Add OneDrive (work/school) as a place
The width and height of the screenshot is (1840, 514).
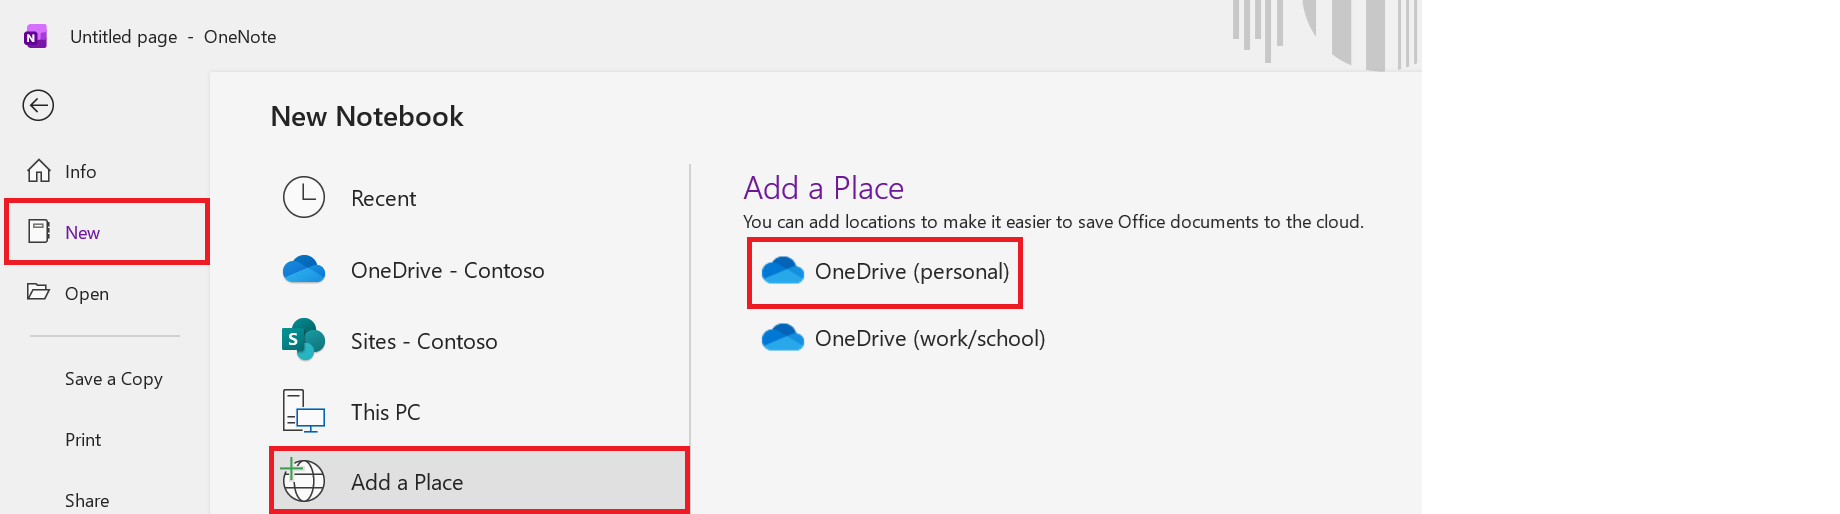click(903, 338)
